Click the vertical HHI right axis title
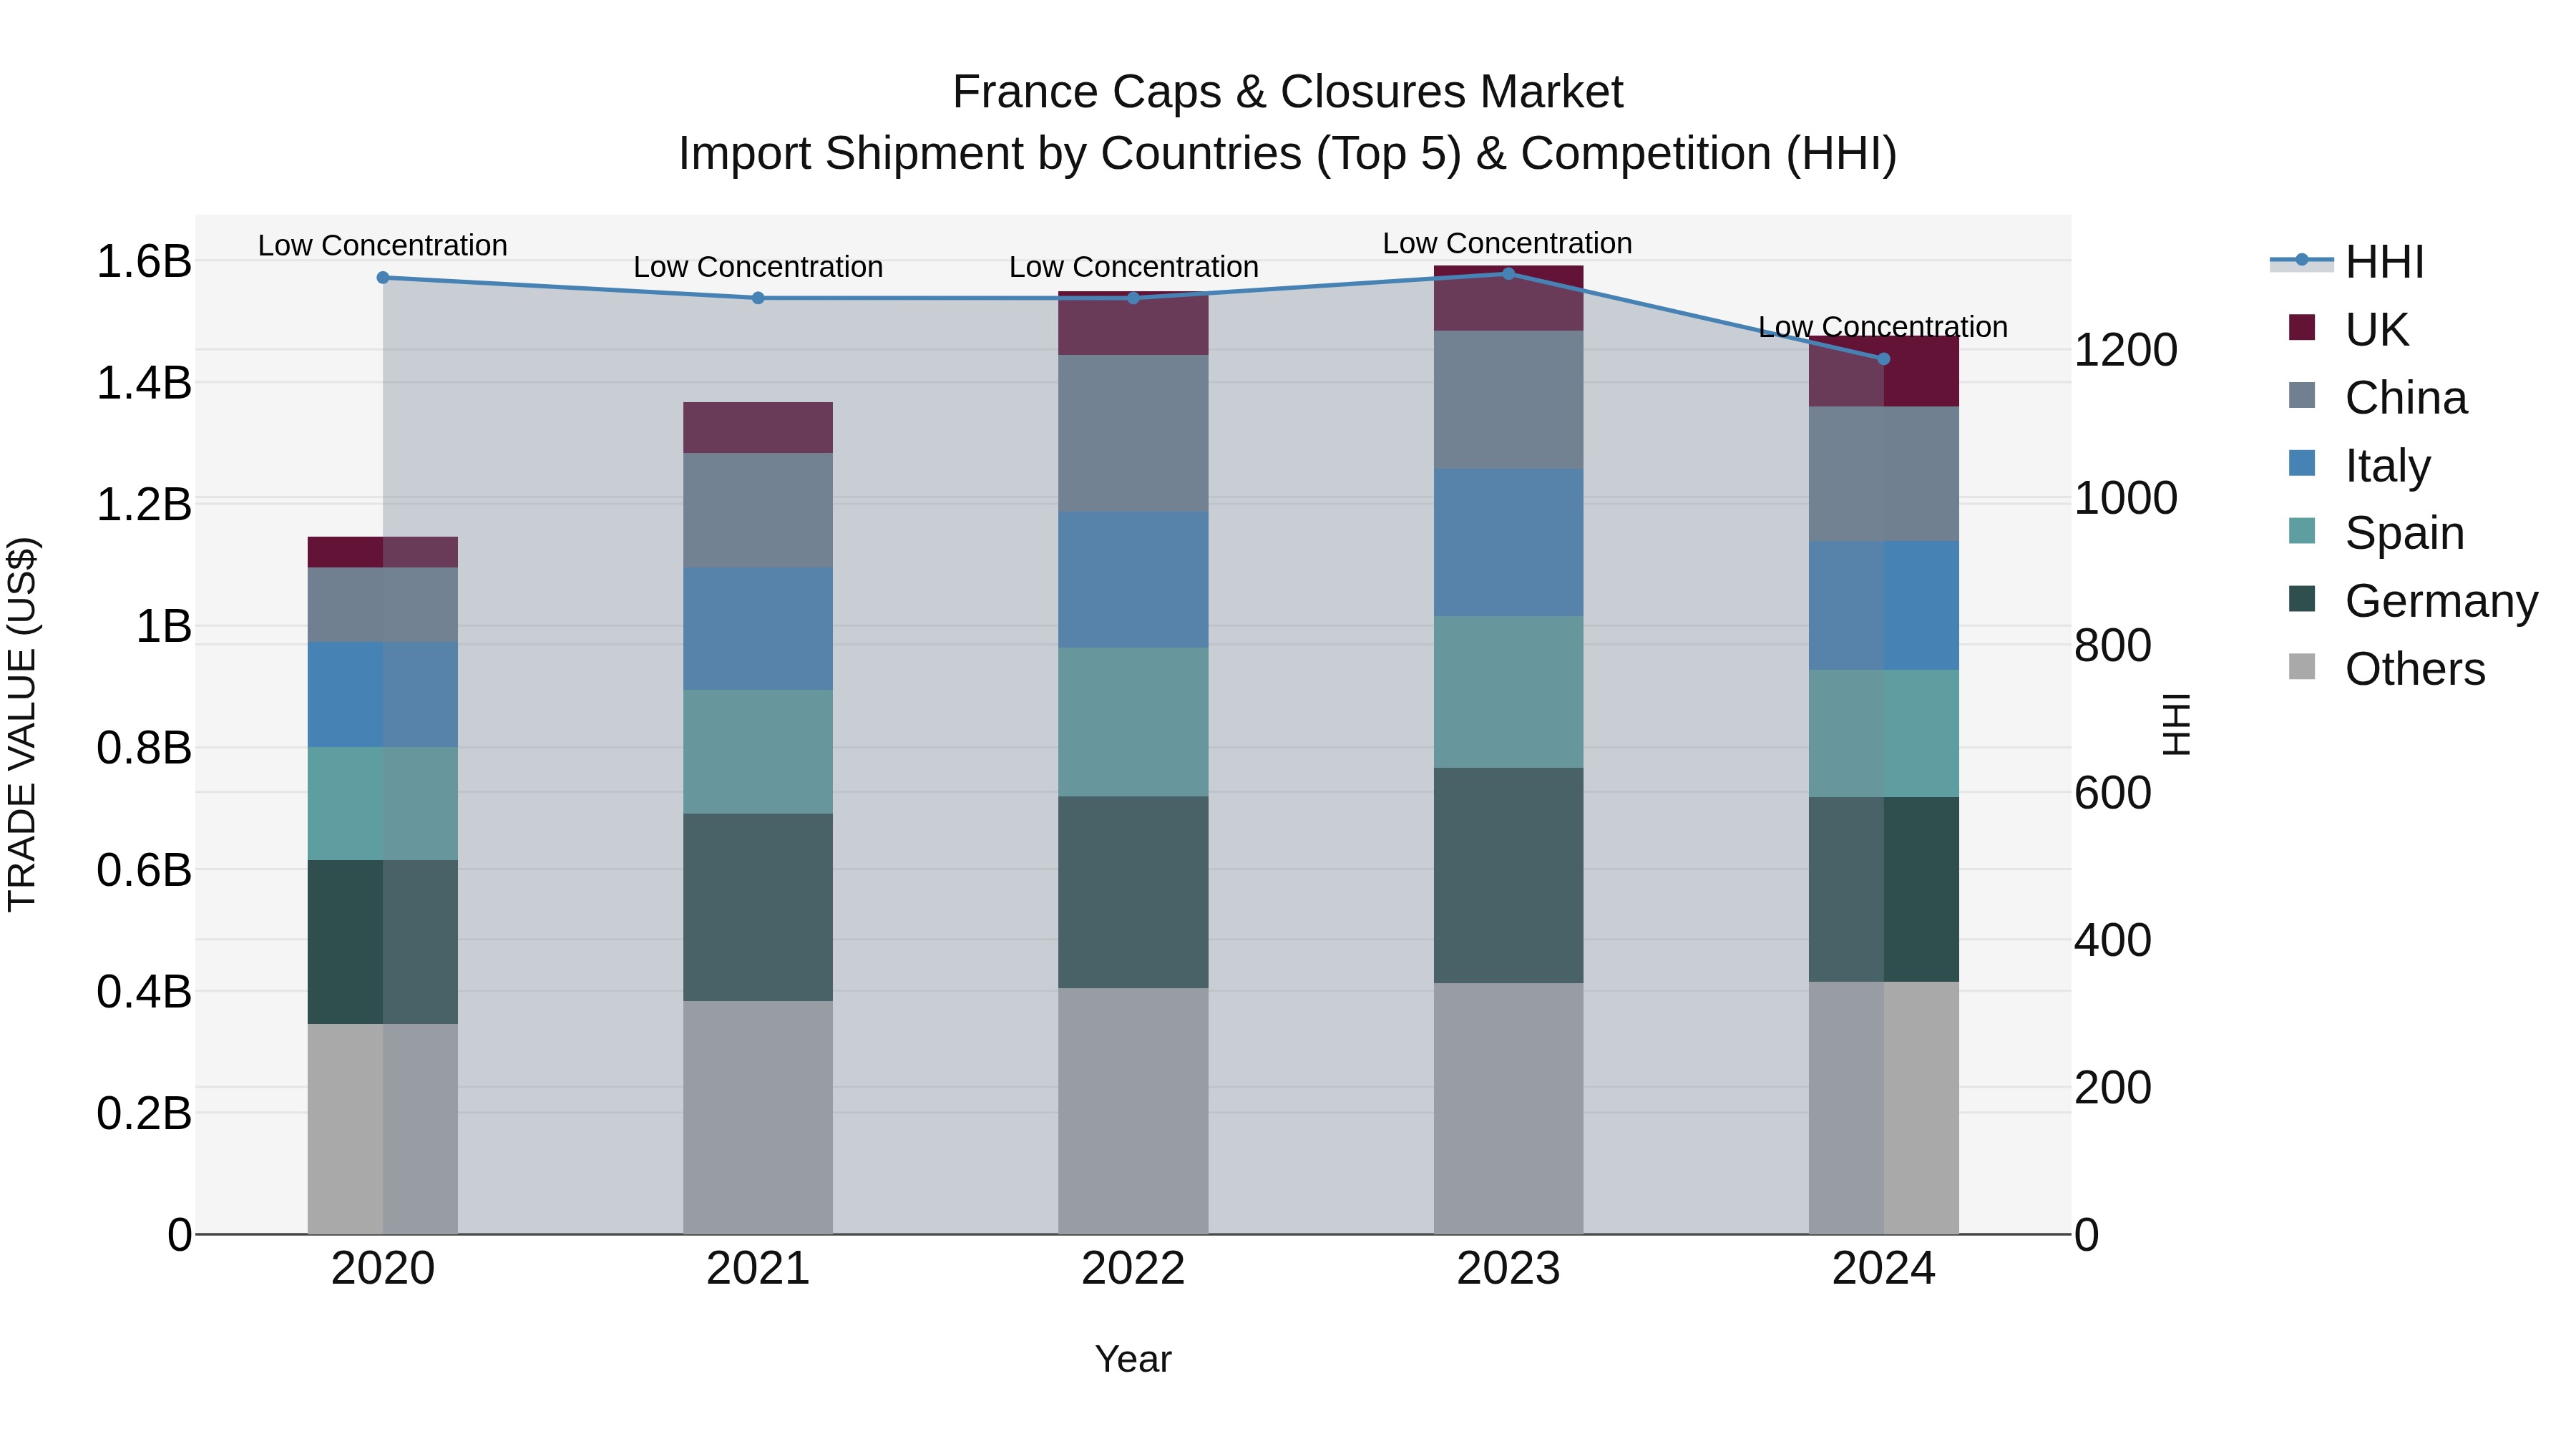Screen dimensions: 2576x1449 point(2177,724)
